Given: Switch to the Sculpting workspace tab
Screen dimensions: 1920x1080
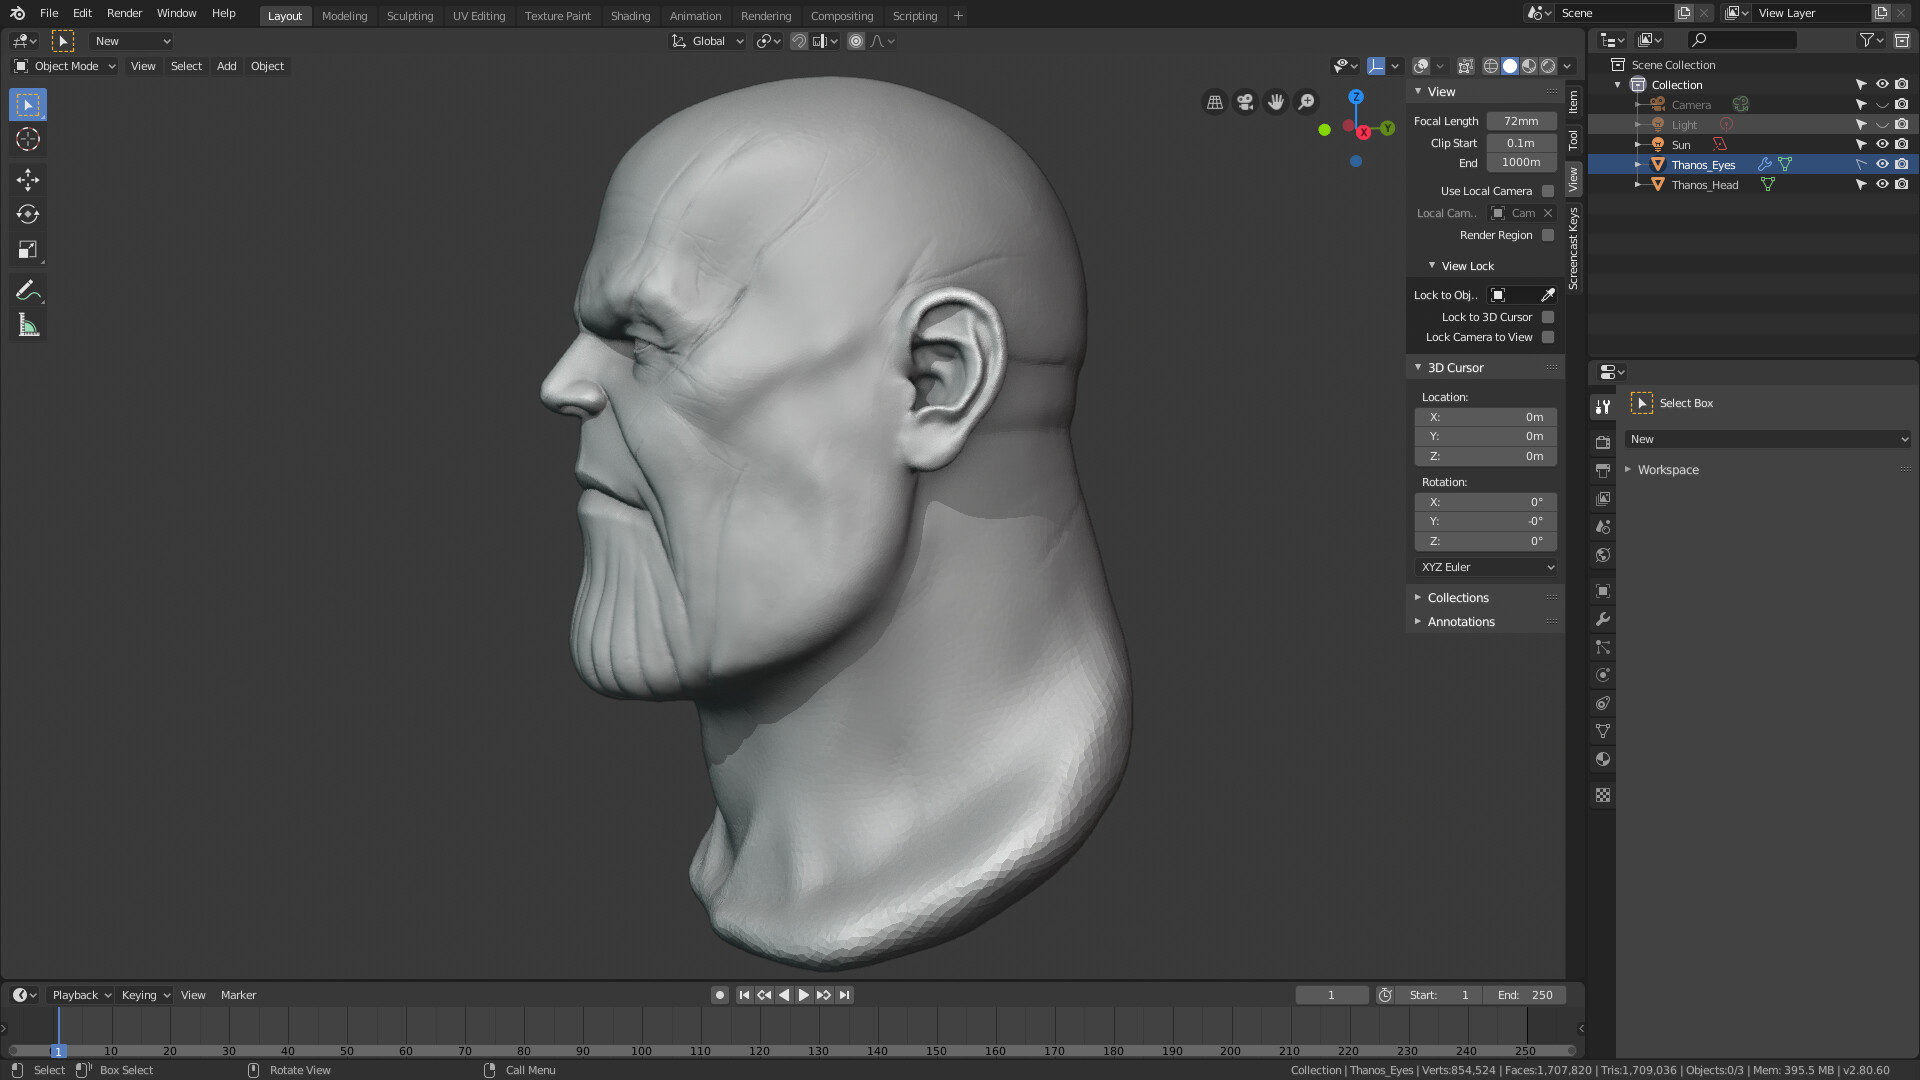Looking at the screenshot, I should tap(410, 16).
